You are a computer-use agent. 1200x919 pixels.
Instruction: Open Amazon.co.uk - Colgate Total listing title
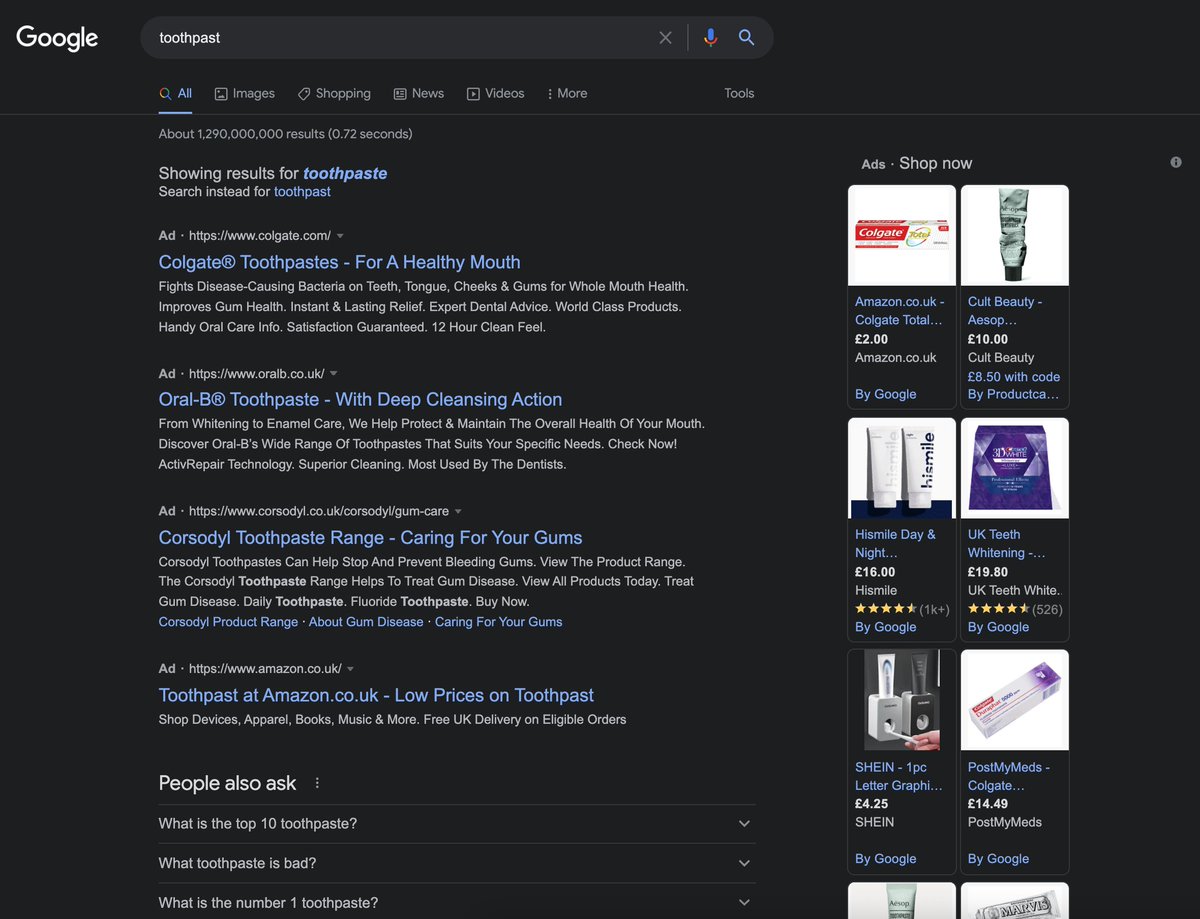pos(900,310)
